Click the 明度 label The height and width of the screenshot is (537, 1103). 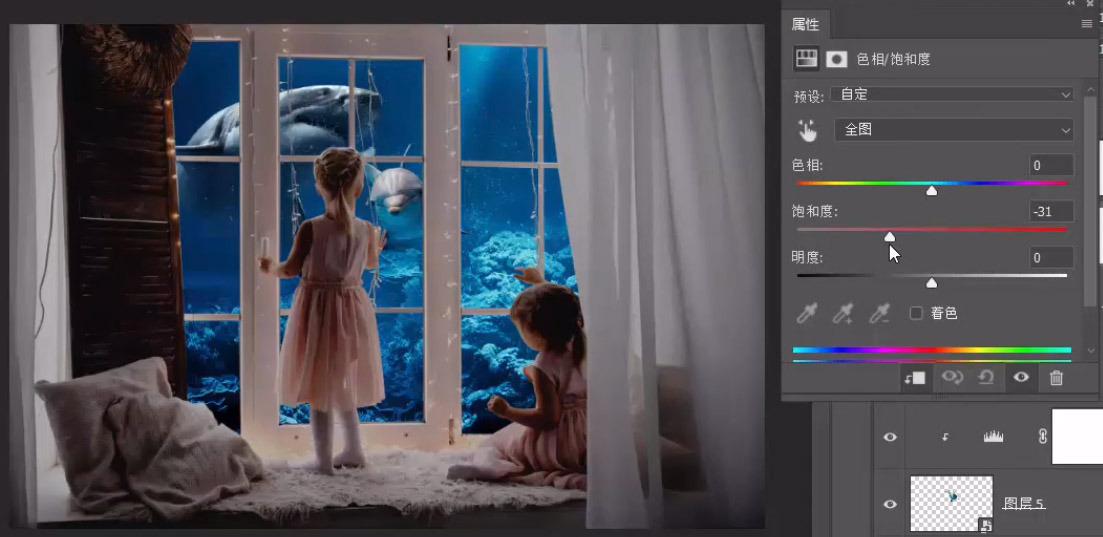(808, 258)
